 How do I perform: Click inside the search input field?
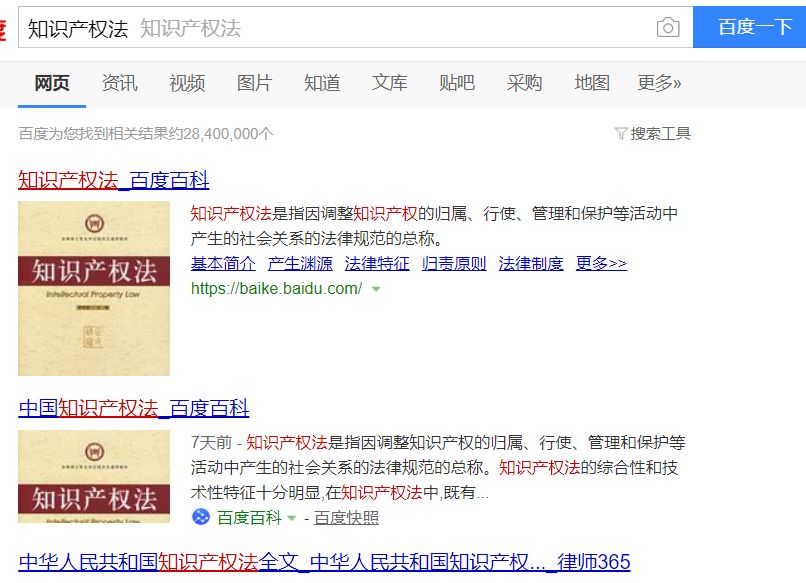click(x=300, y=28)
